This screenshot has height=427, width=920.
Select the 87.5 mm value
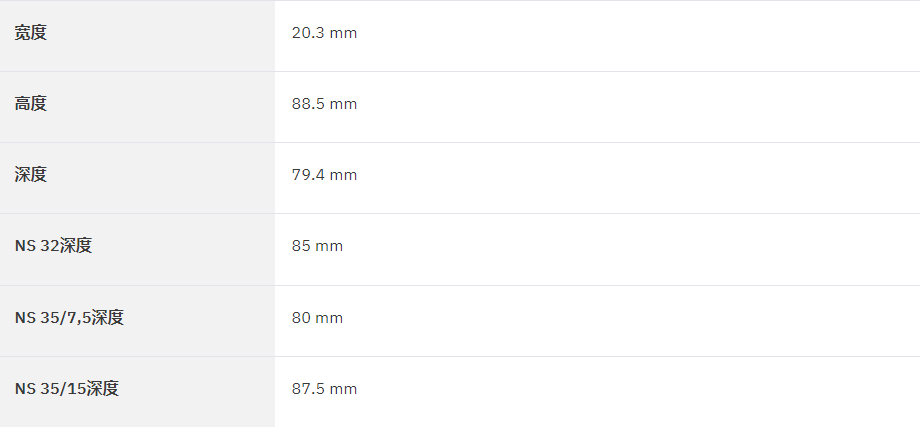click(x=324, y=389)
